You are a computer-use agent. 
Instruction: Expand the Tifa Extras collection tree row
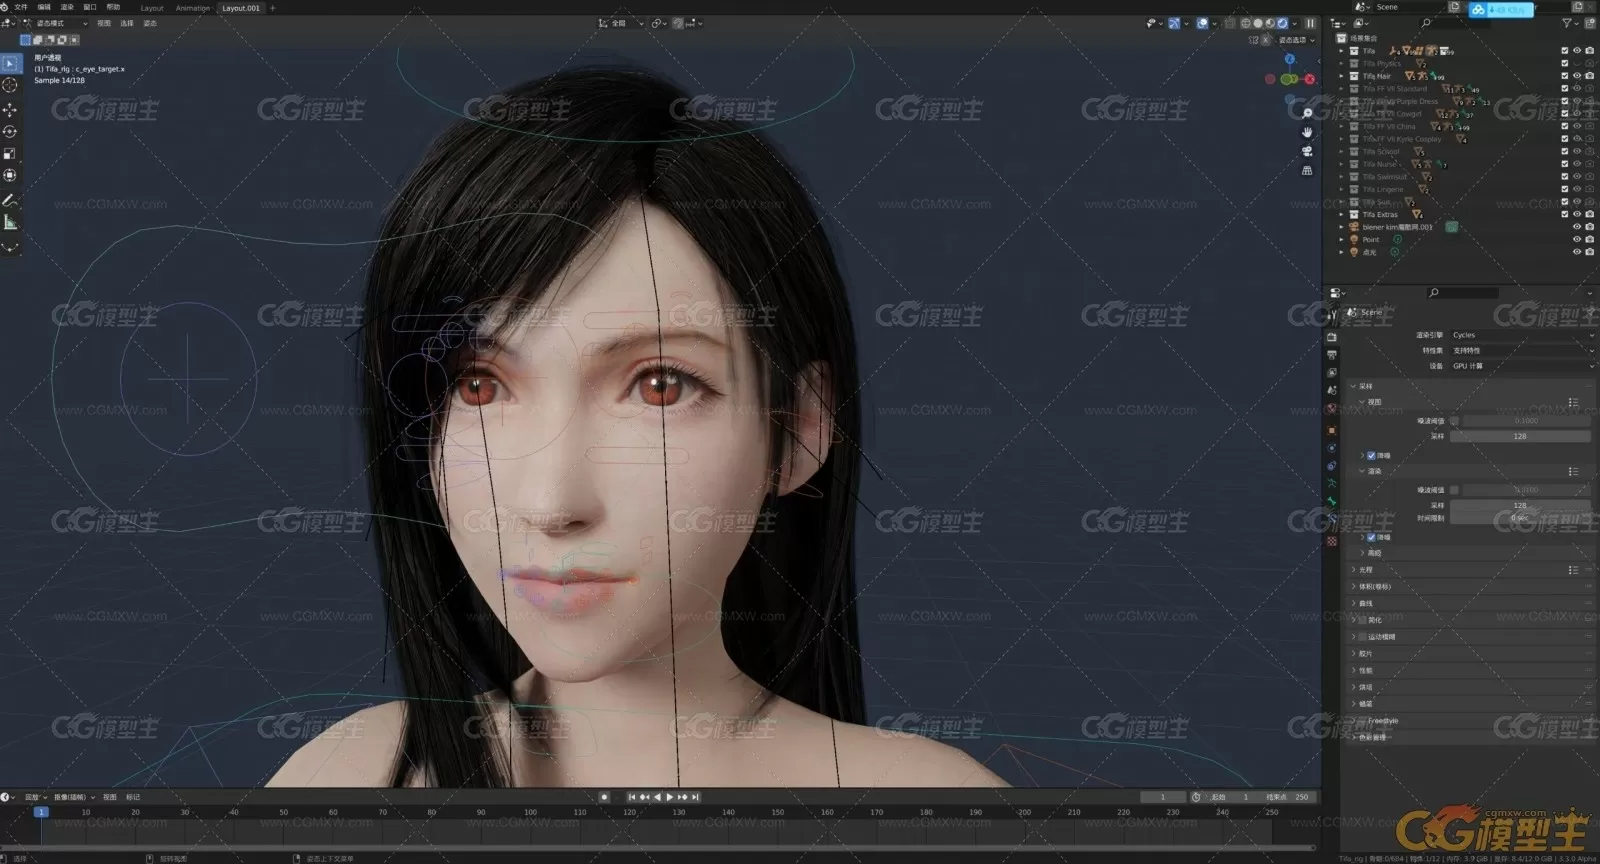point(1342,214)
